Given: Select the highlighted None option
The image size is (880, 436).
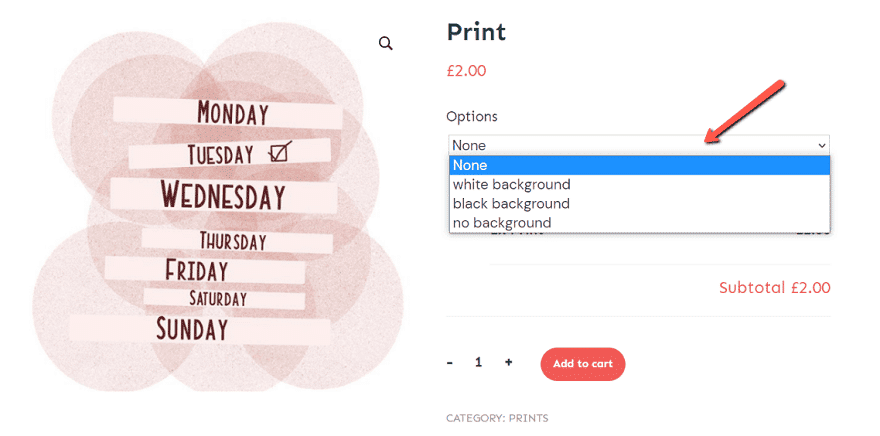Looking at the screenshot, I should click(639, 165).
